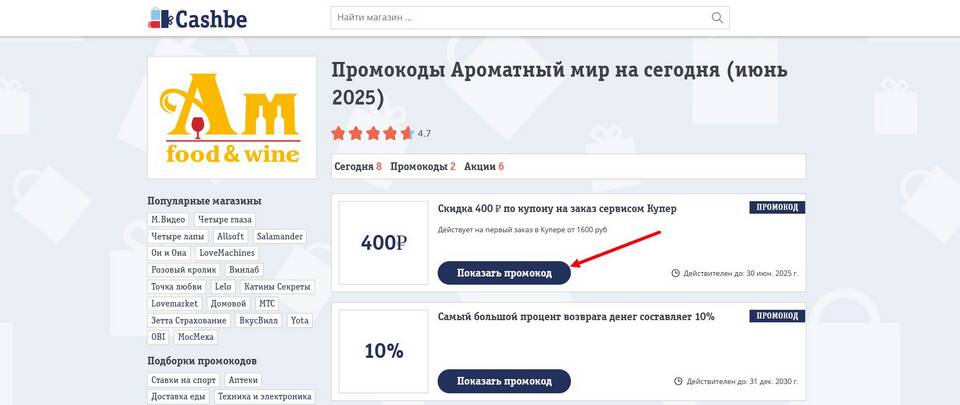
Task: Open the Доставка еды collection
Action: tap(178, 397)
